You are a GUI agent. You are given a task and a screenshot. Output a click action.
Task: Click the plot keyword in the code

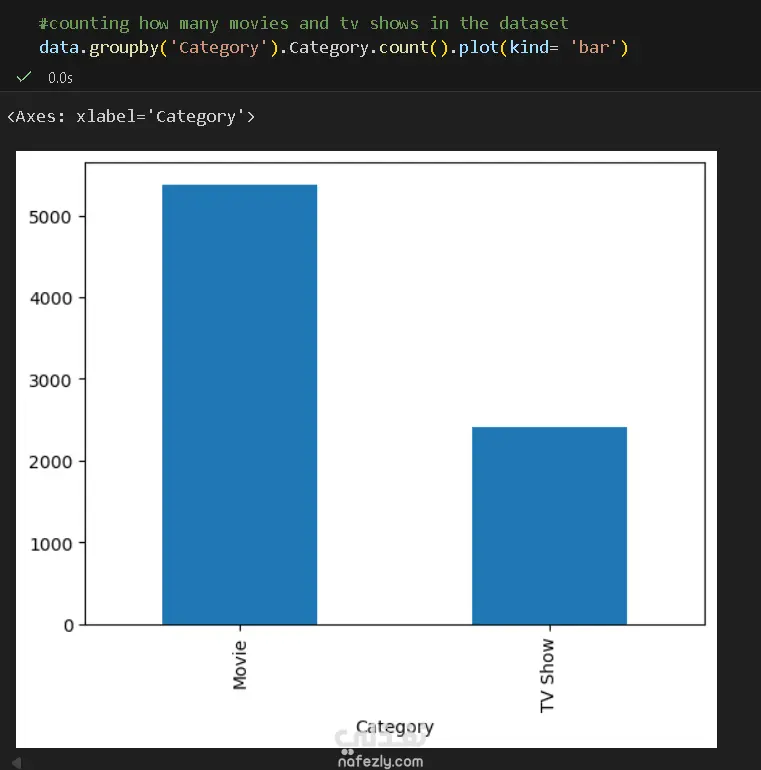478,47
